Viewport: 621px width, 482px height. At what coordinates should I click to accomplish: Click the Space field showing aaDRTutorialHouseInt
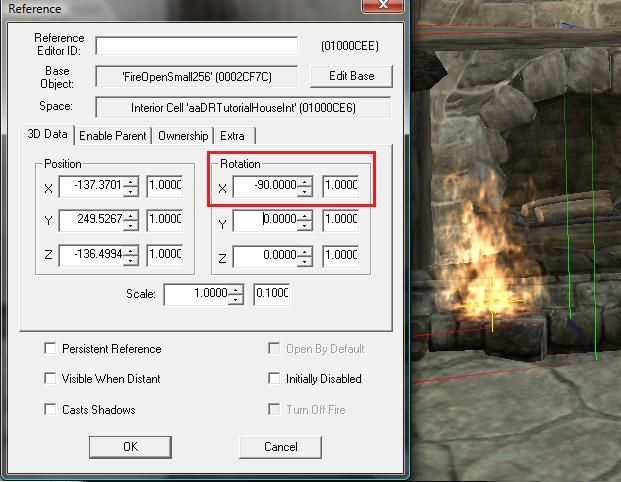(x=243, y=108)
